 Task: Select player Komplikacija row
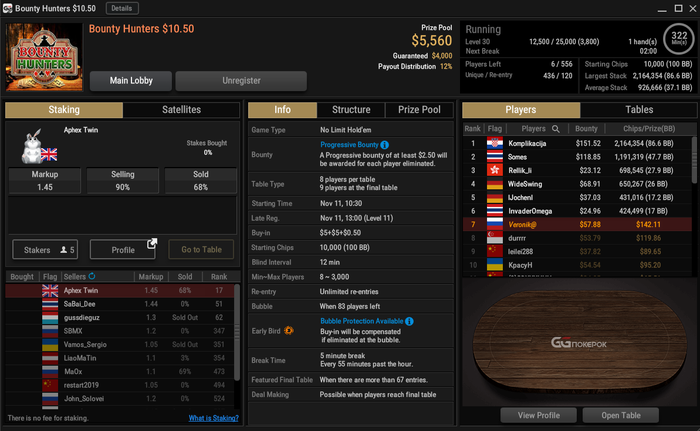(577, 143)
